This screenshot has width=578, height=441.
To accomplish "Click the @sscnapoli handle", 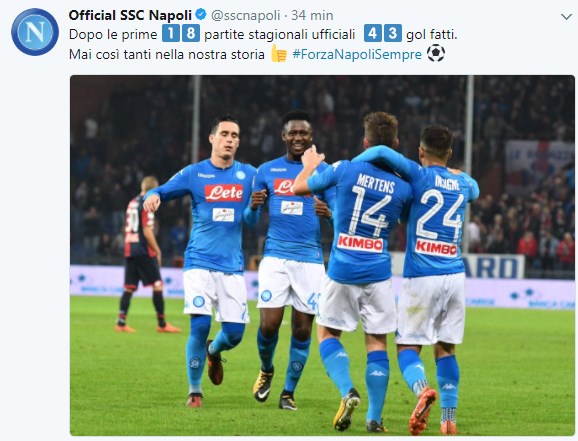I will click(x=246, y=15).
